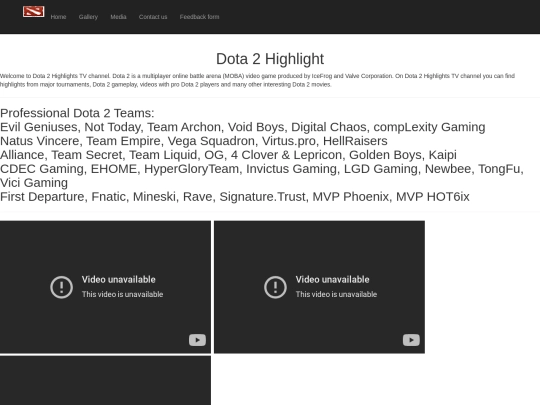Open the Media page
The image size is (540, 405).
(x=118, y=17)
